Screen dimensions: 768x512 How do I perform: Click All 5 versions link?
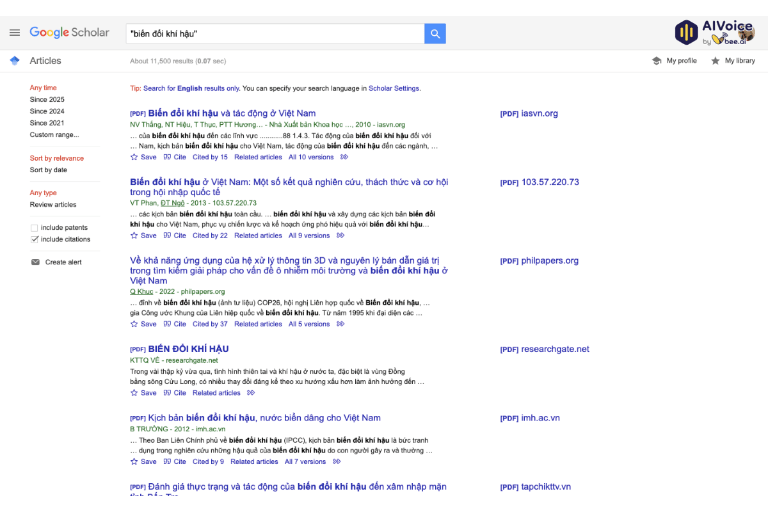(309, 324)
